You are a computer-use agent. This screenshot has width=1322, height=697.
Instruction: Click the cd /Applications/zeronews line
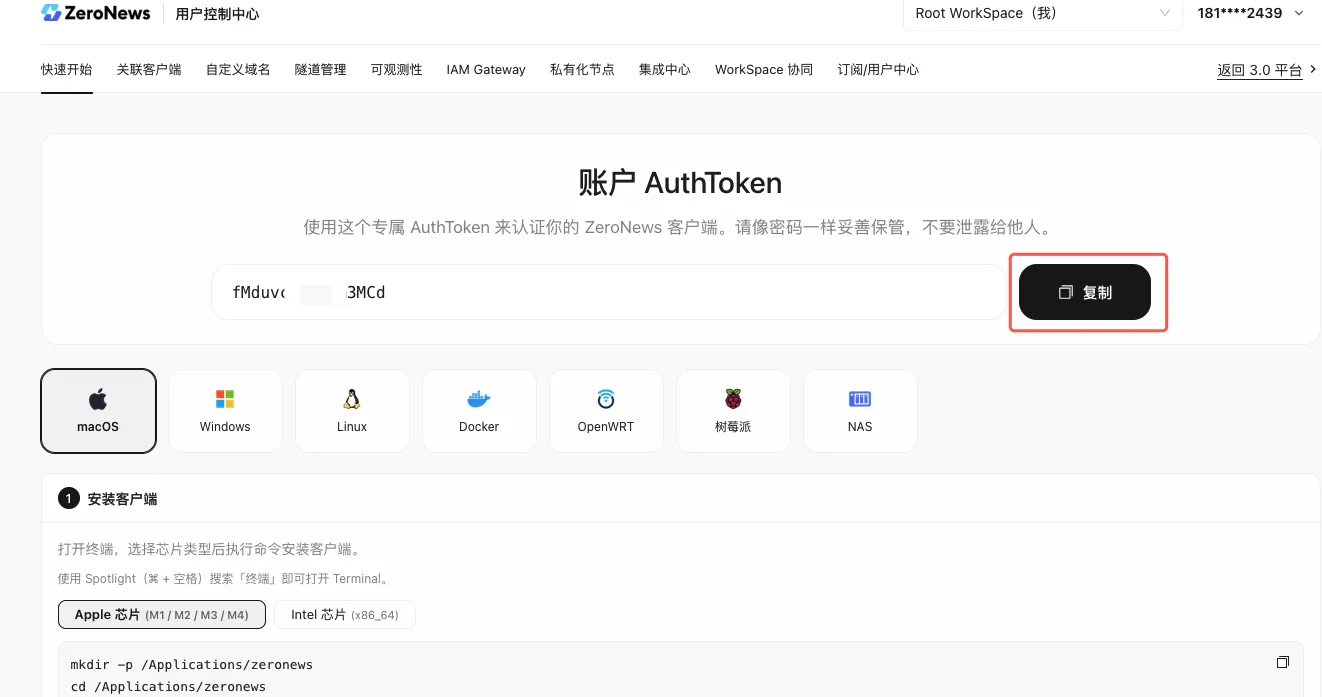point(168,687)
